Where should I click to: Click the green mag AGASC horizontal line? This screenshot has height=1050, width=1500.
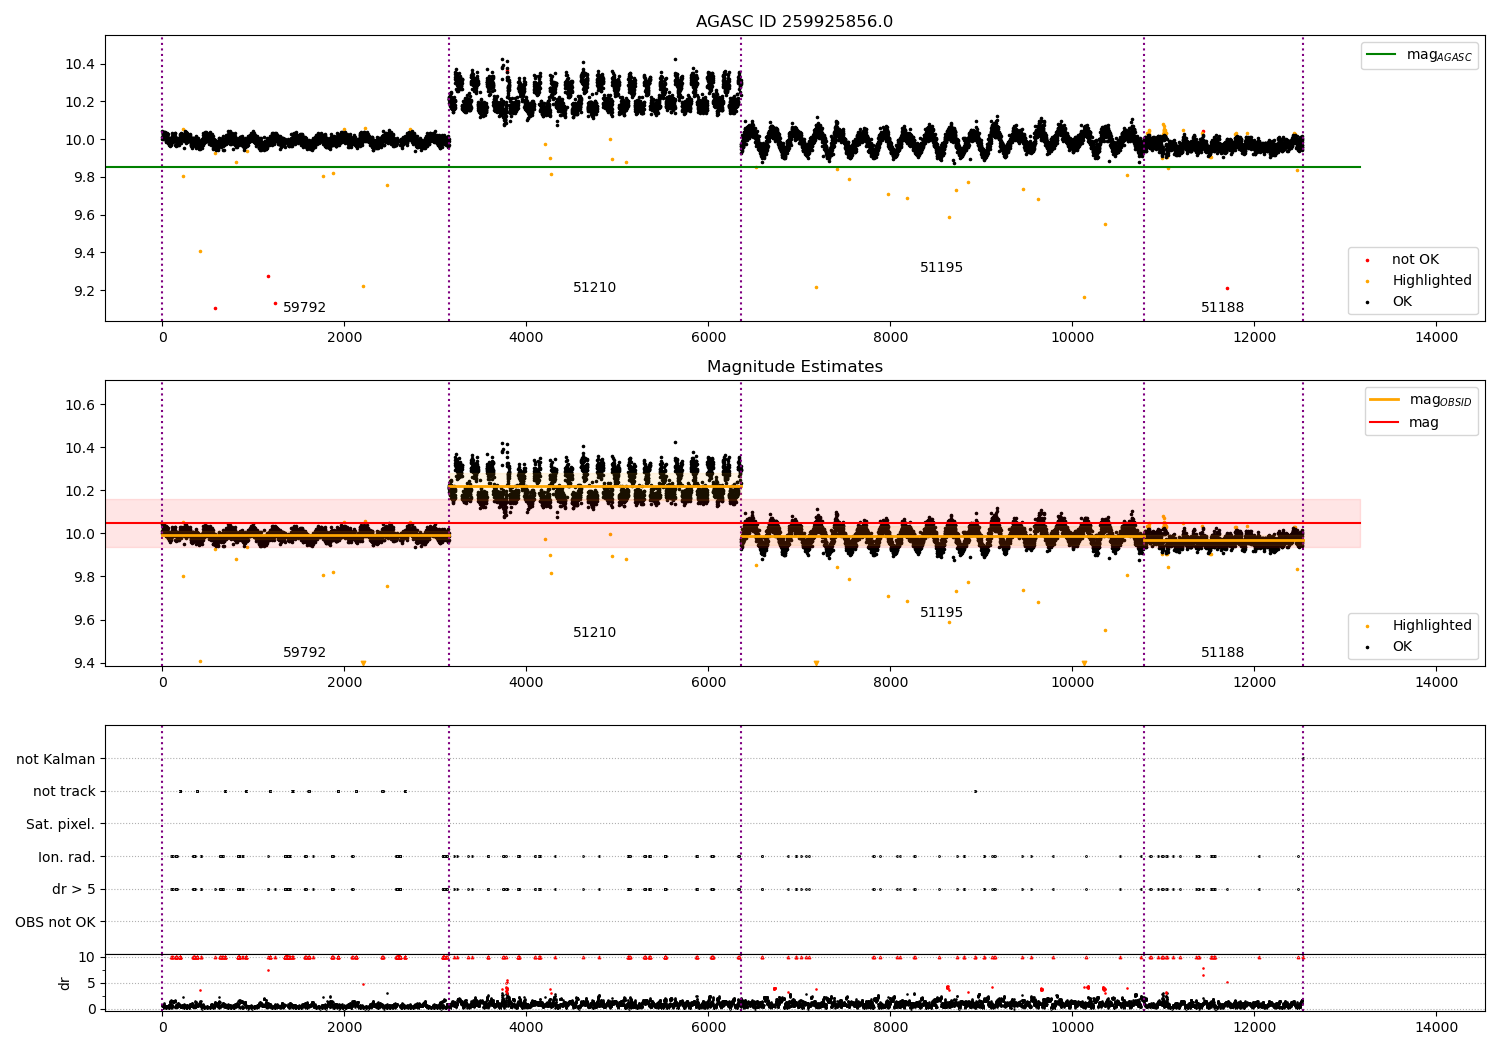pyautogui.click(x=732, y=167)
